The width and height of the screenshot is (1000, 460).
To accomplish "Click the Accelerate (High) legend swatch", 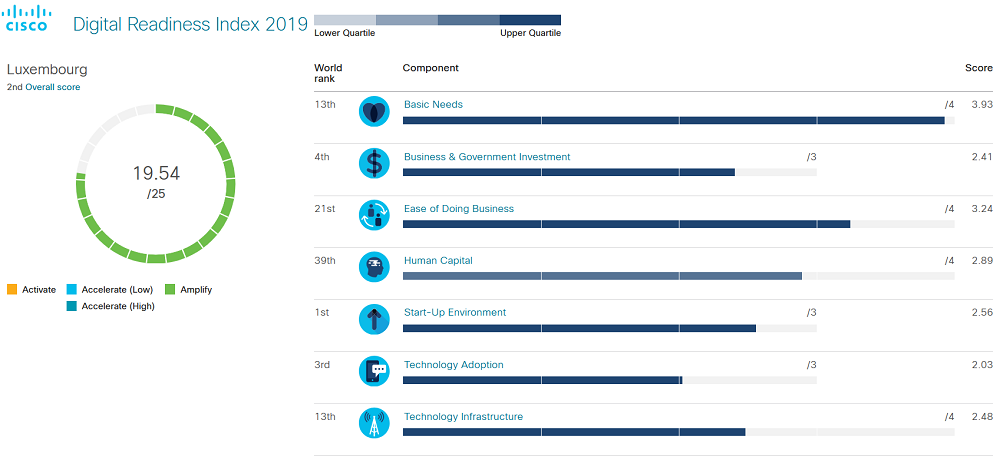I will pos(71,306).
